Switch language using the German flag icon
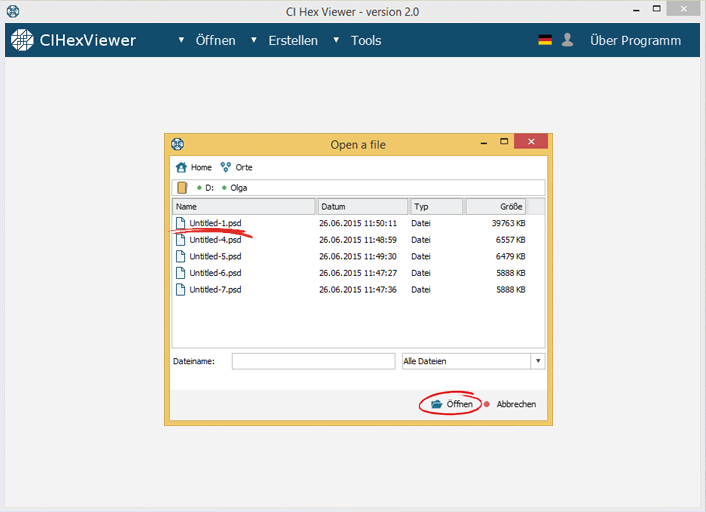706x512 pixels. (545, 41)
